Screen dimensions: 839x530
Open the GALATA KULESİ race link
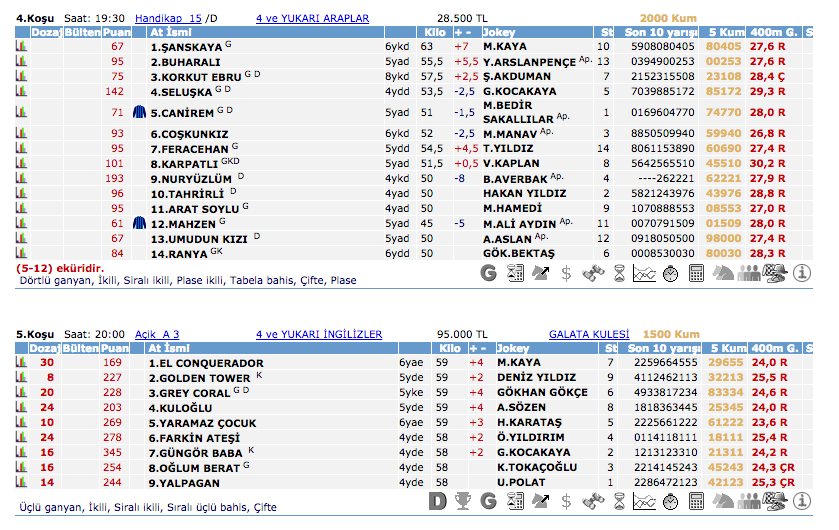click(x=588, y=334)
